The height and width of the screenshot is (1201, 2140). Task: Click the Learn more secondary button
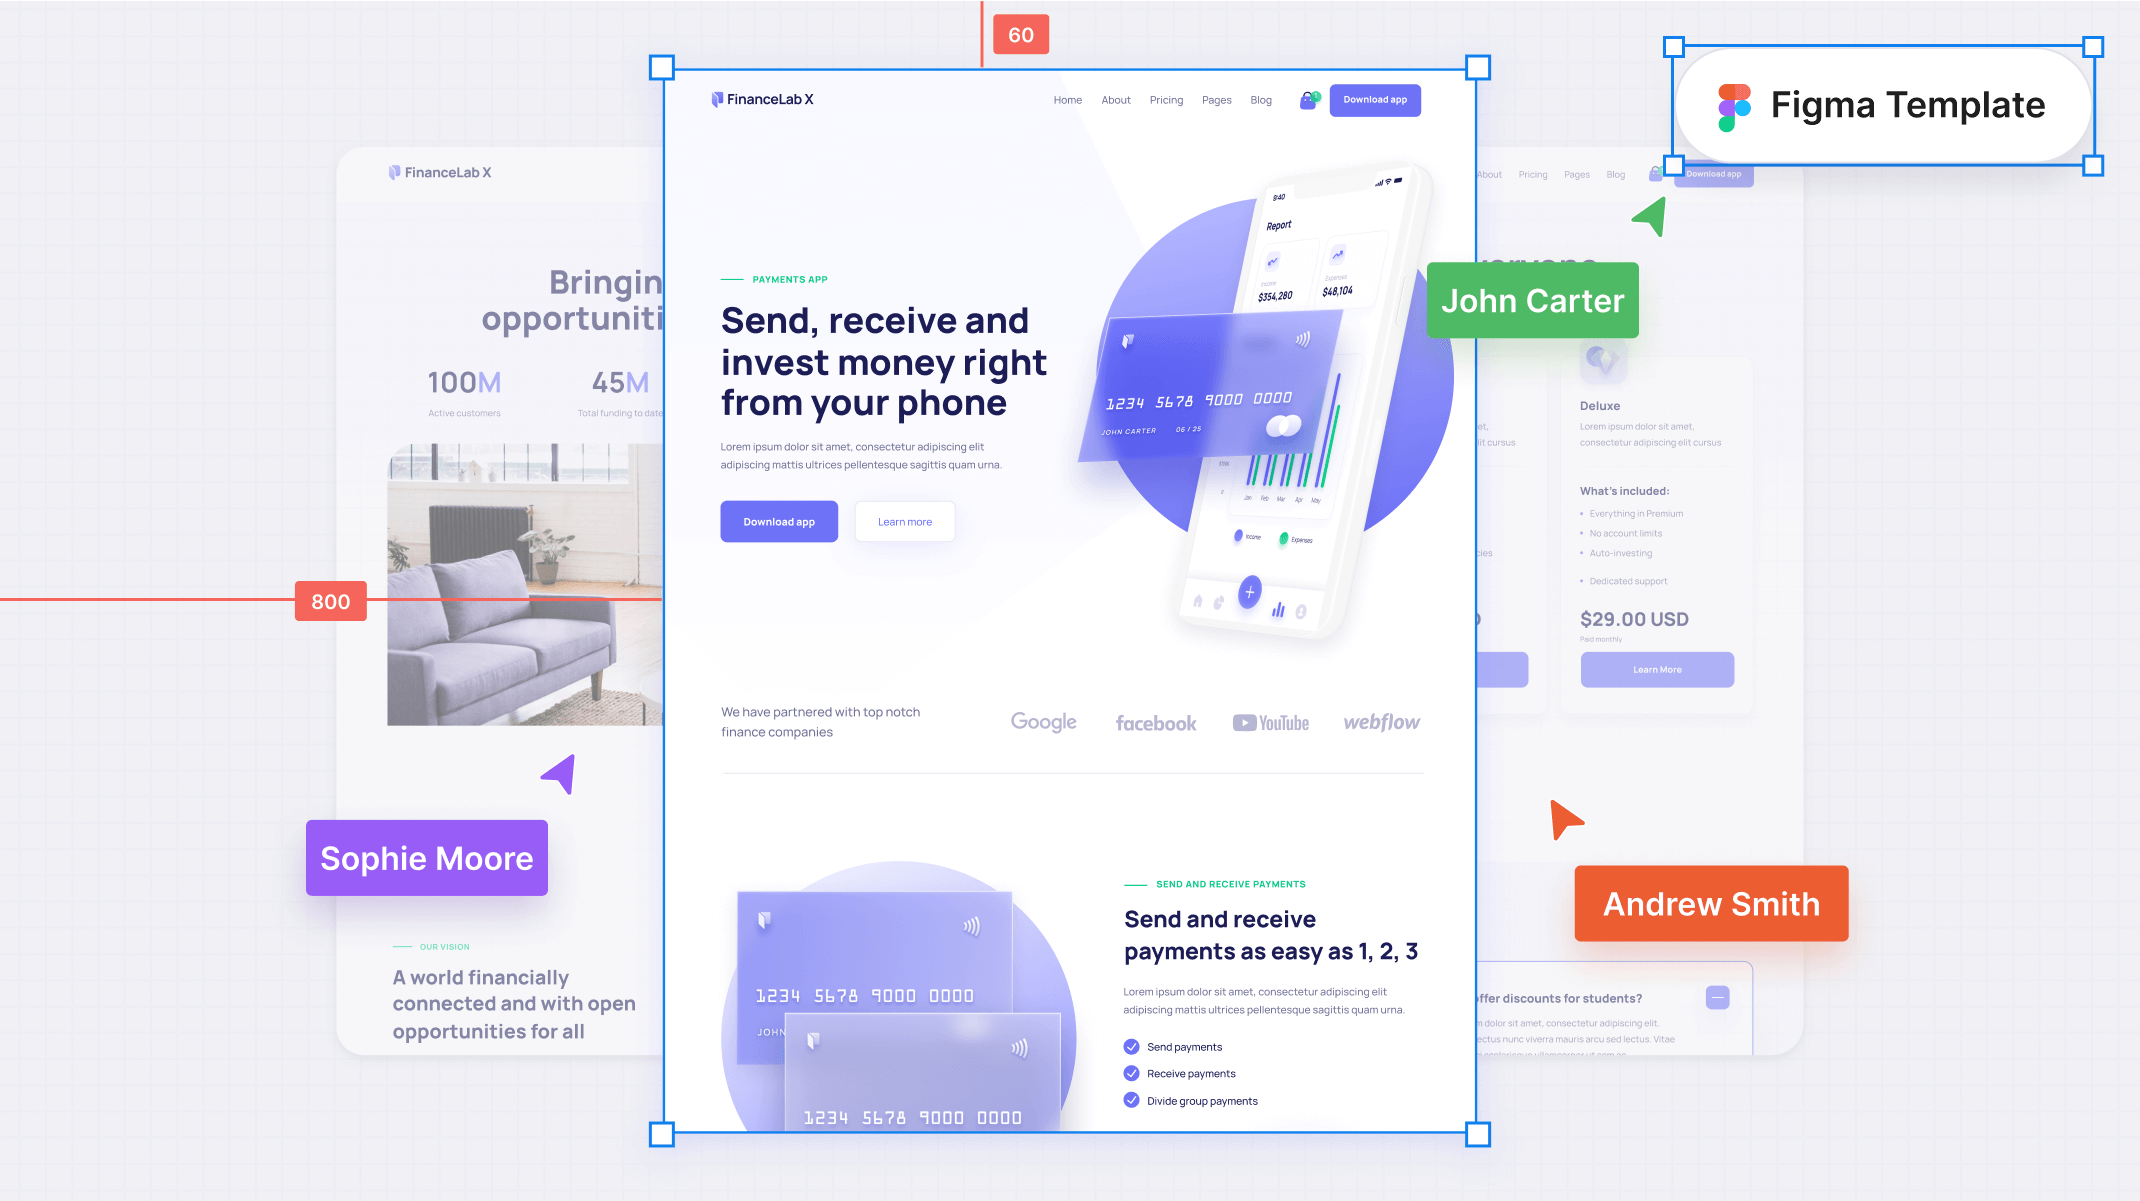coord(904,522)
